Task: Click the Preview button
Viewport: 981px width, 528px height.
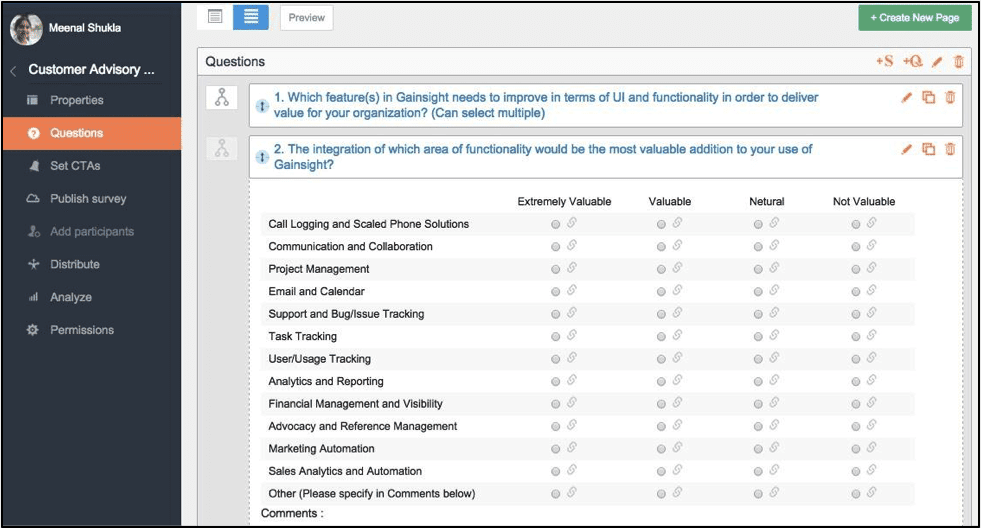Action: 306,17
